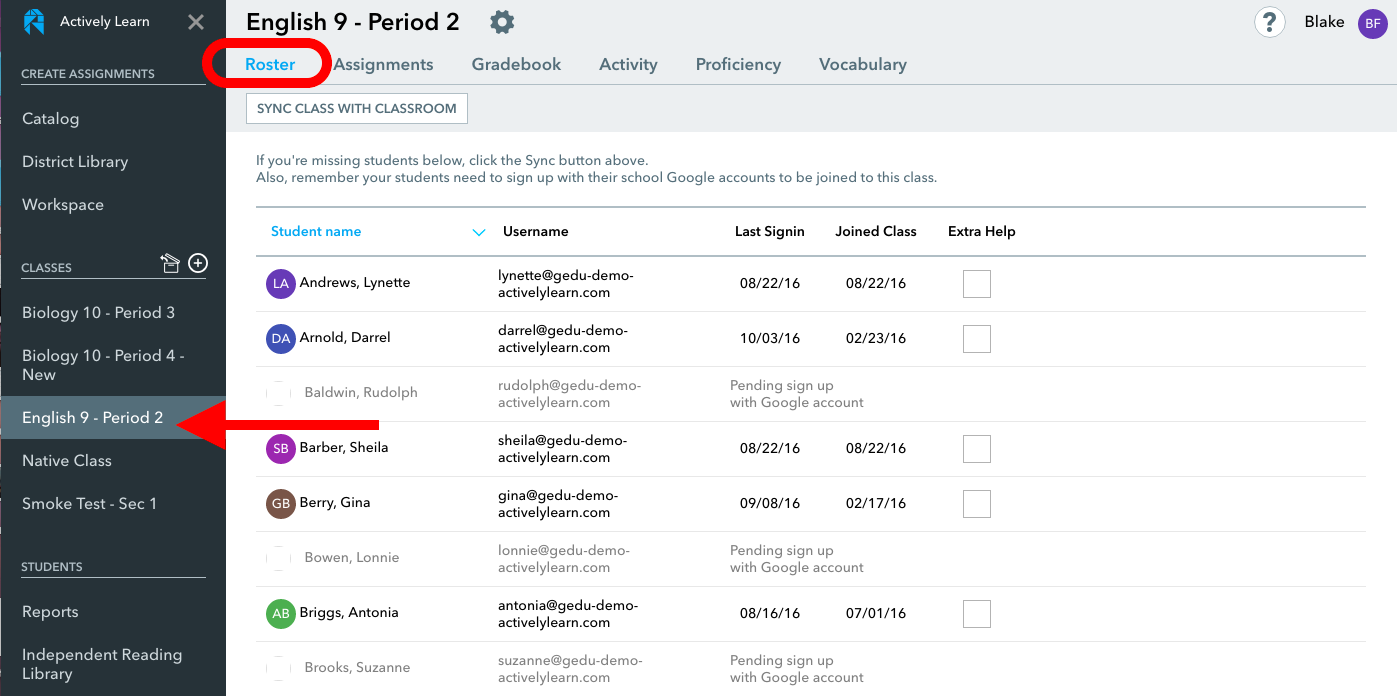Enable Extra Help for Briggs, Antonia
The width and height of the screenshot is (1397, 696).
tap(977, 614)
